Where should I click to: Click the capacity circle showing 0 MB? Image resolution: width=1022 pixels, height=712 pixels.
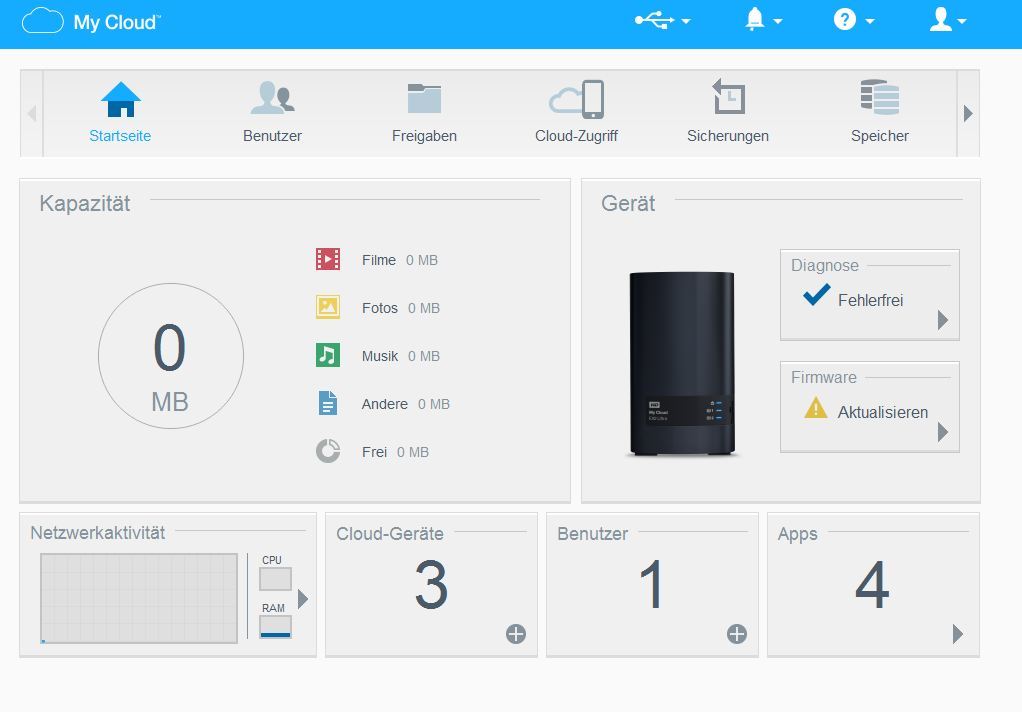pos(171,356)
